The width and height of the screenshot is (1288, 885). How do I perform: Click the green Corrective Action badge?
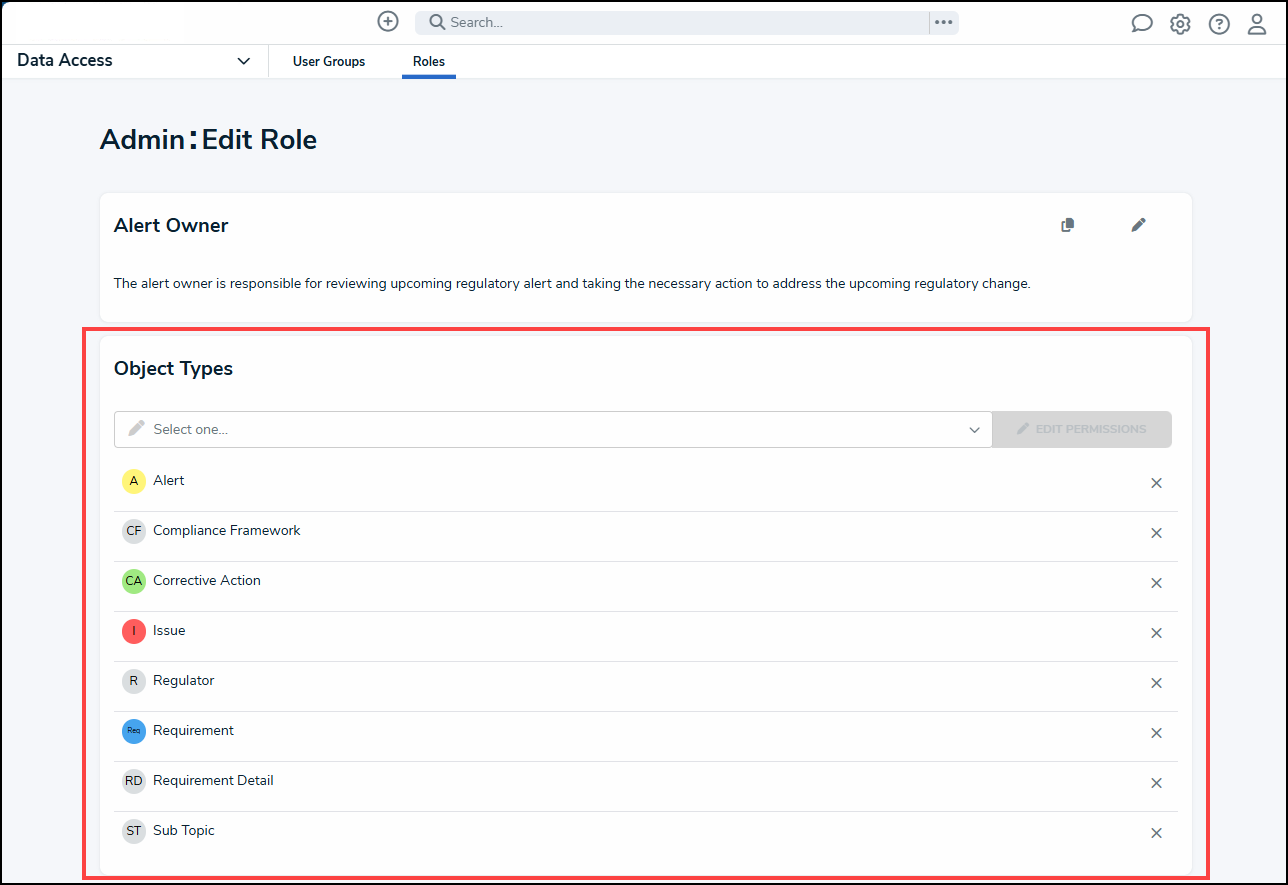(x=134, y=581)
